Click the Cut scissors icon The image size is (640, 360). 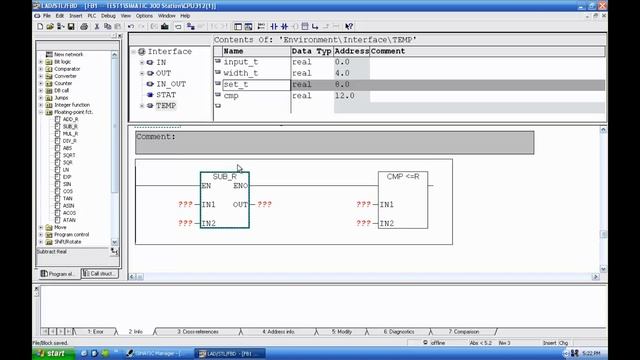pyautogui.click(x=97, y=27)
